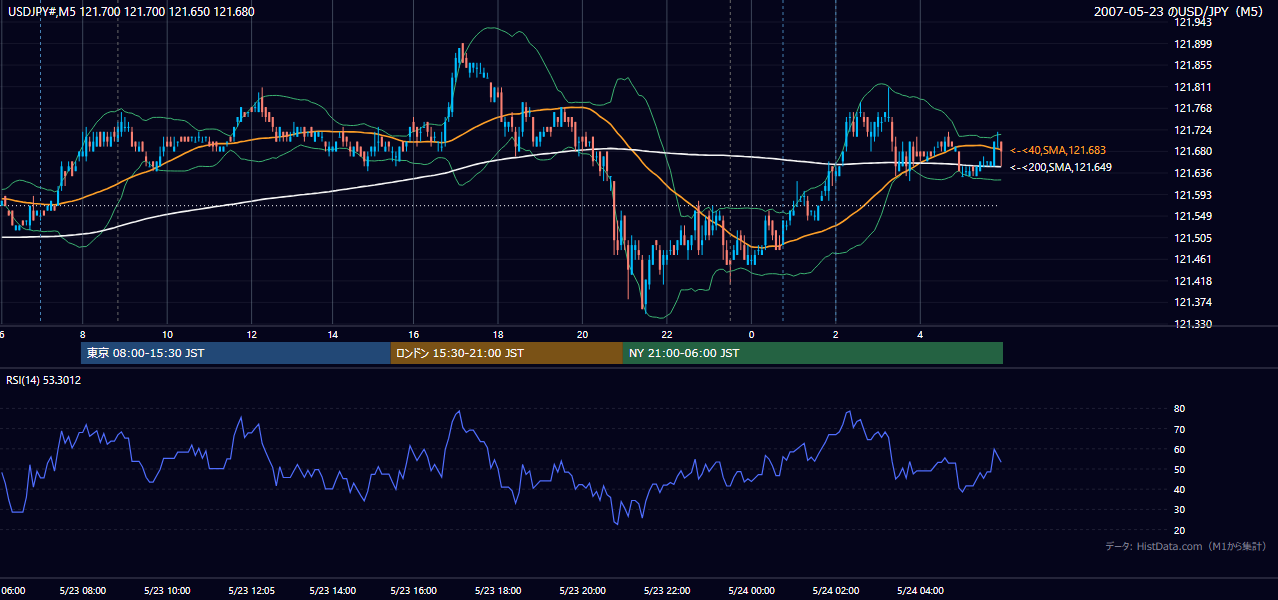Click the RSI scale level 40
Image resolution: width=1278 pixels, height=600 pixels.
click(1179, 489)
